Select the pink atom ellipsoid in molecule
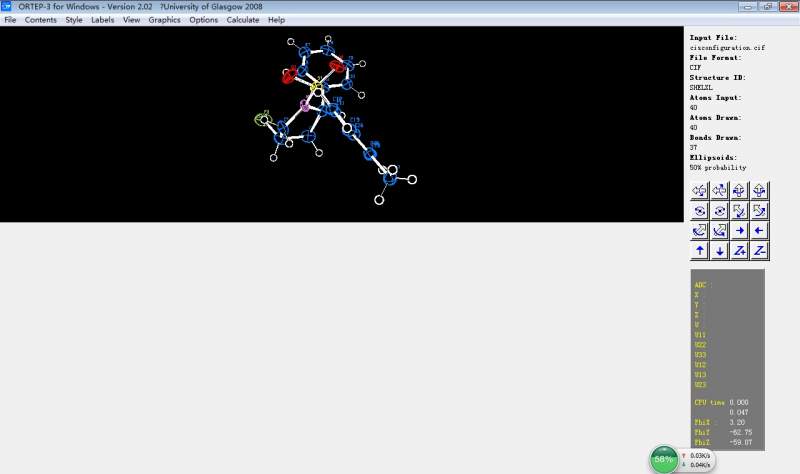Screen dimensions: 800x474 (x=305, y=106)
